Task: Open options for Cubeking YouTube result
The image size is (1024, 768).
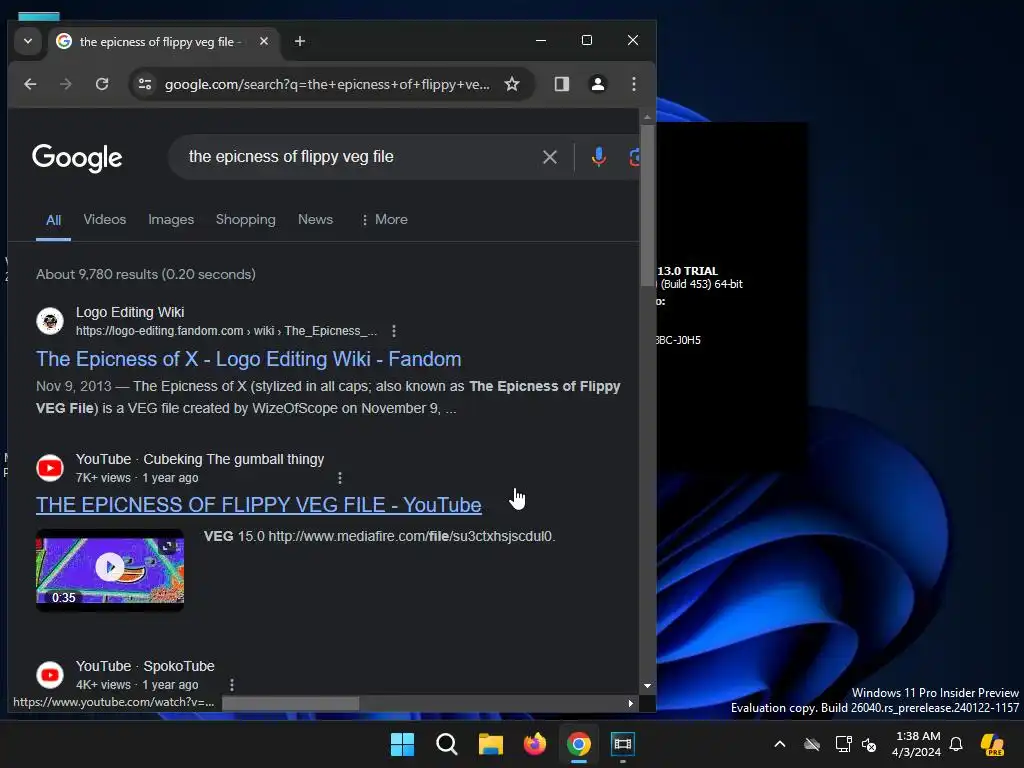Action: tap(340, 478)
